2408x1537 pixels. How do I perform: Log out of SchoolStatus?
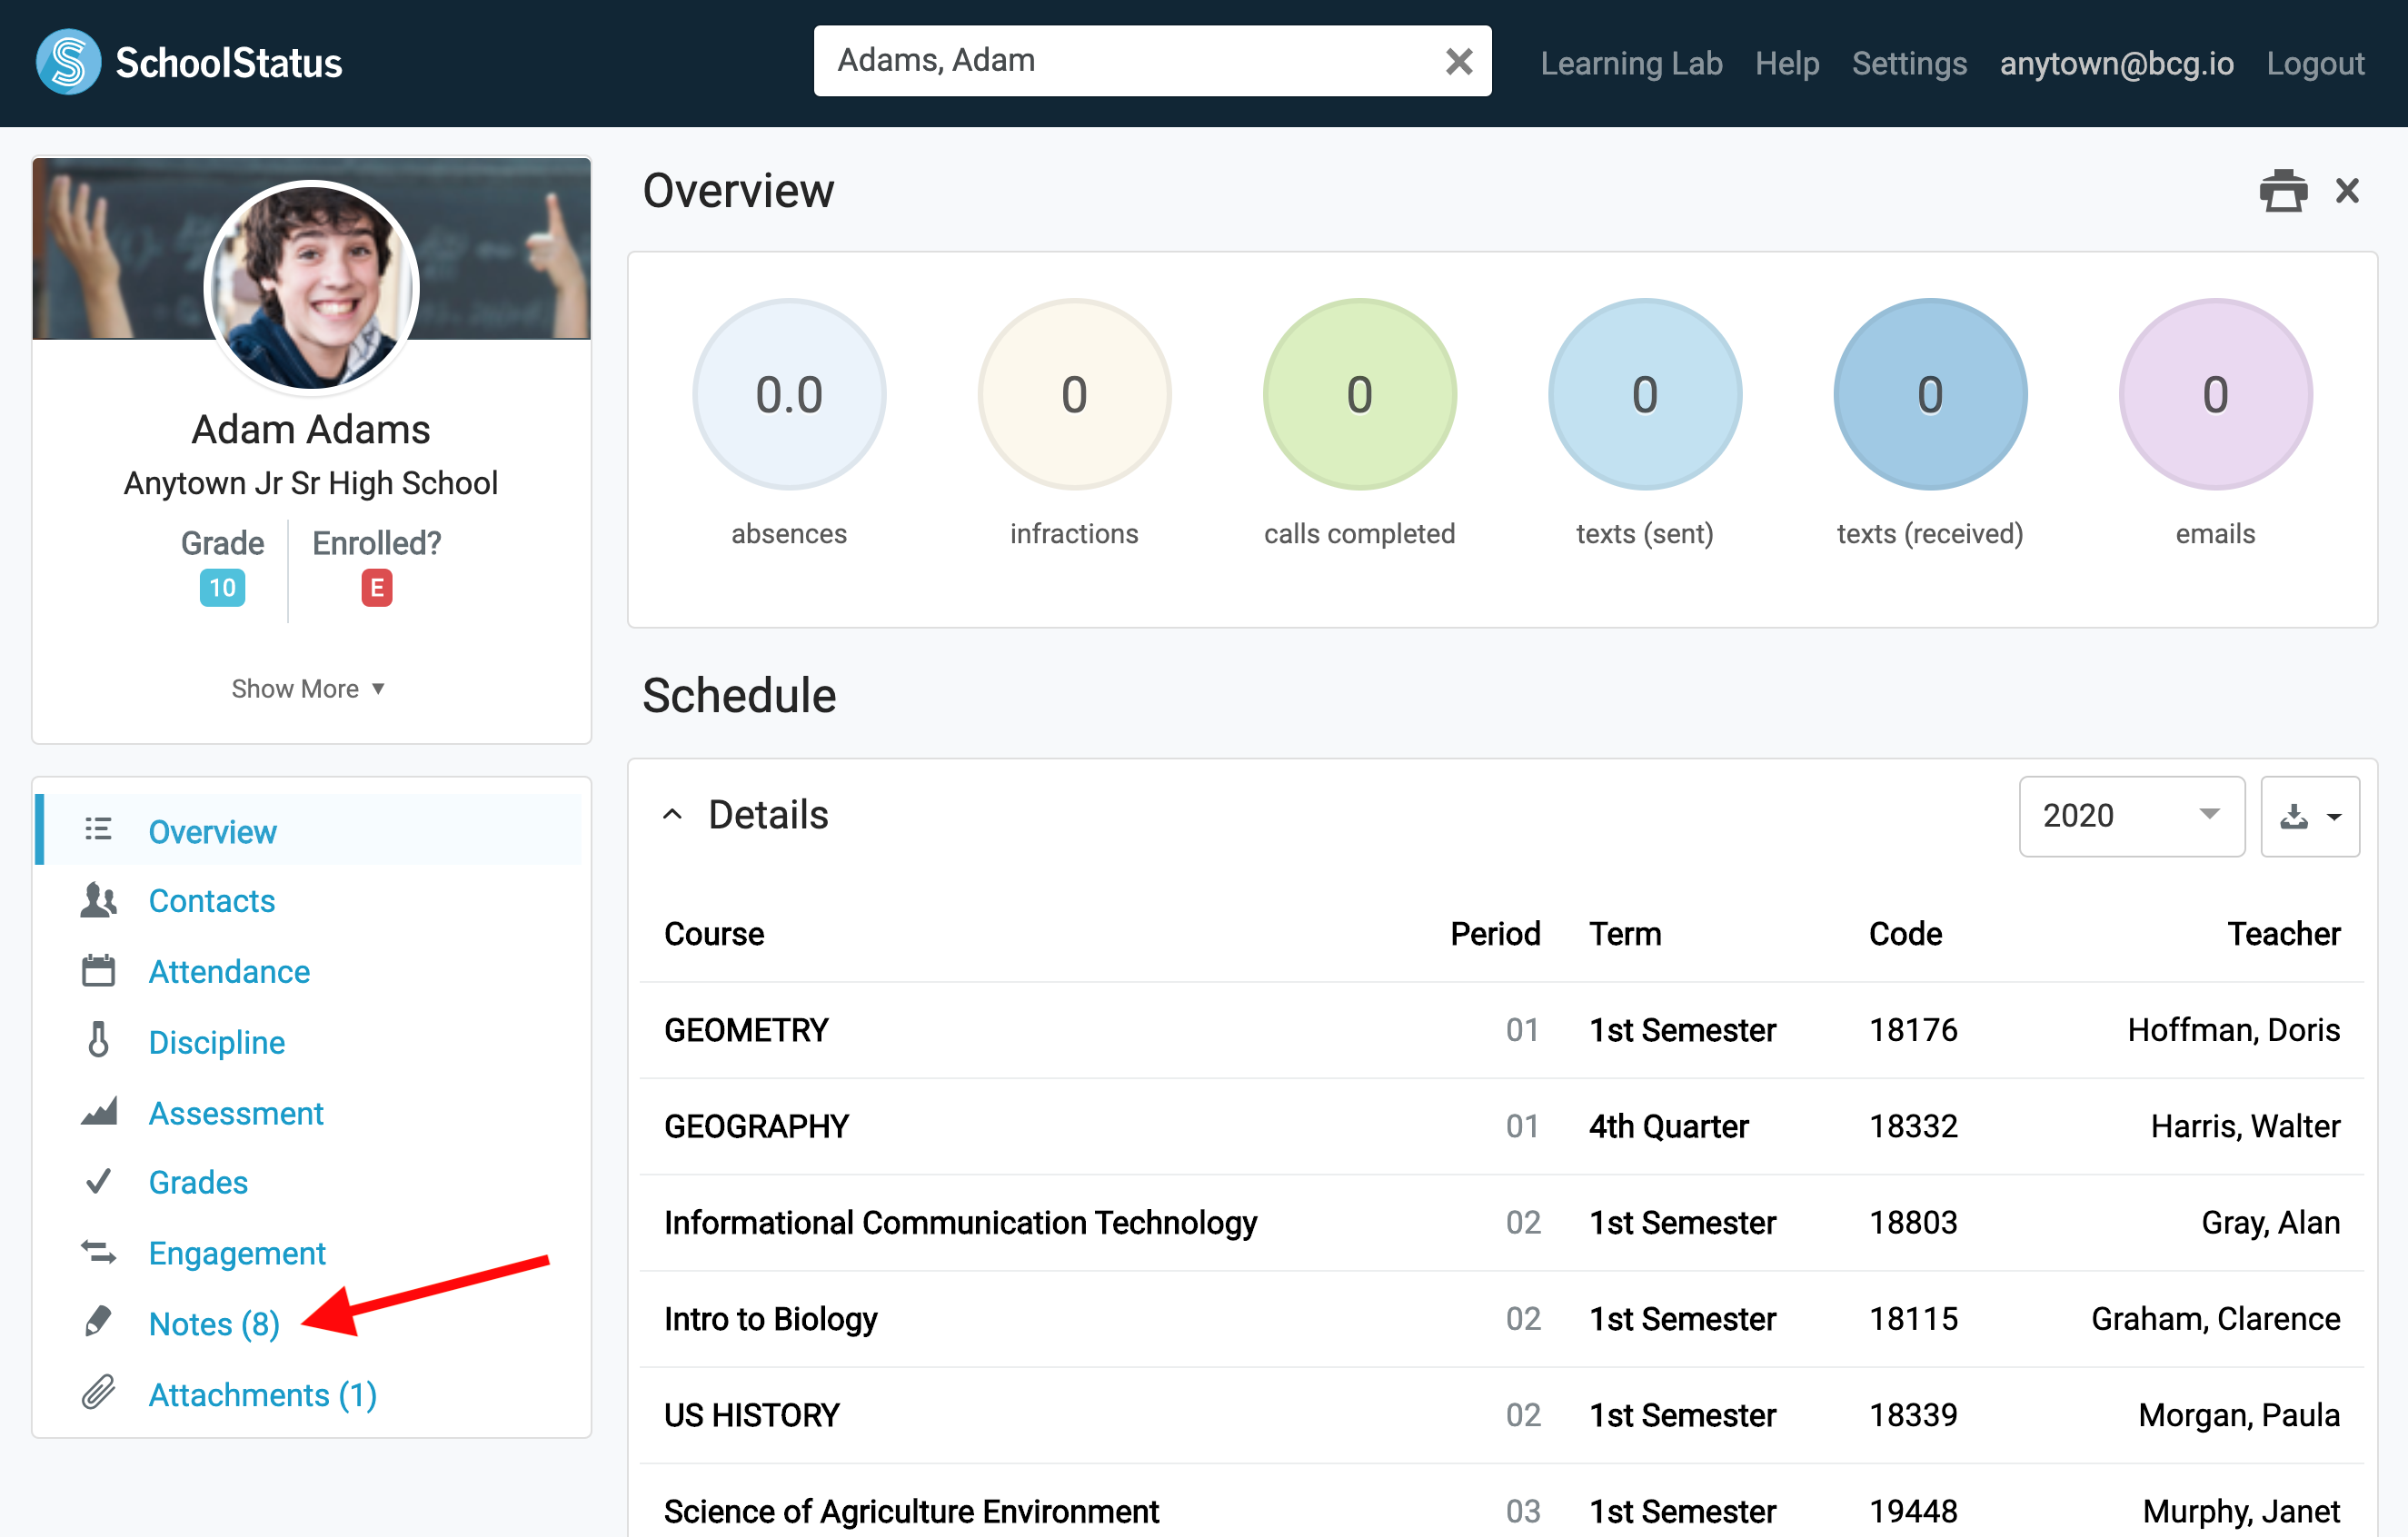coord(2315,63)
